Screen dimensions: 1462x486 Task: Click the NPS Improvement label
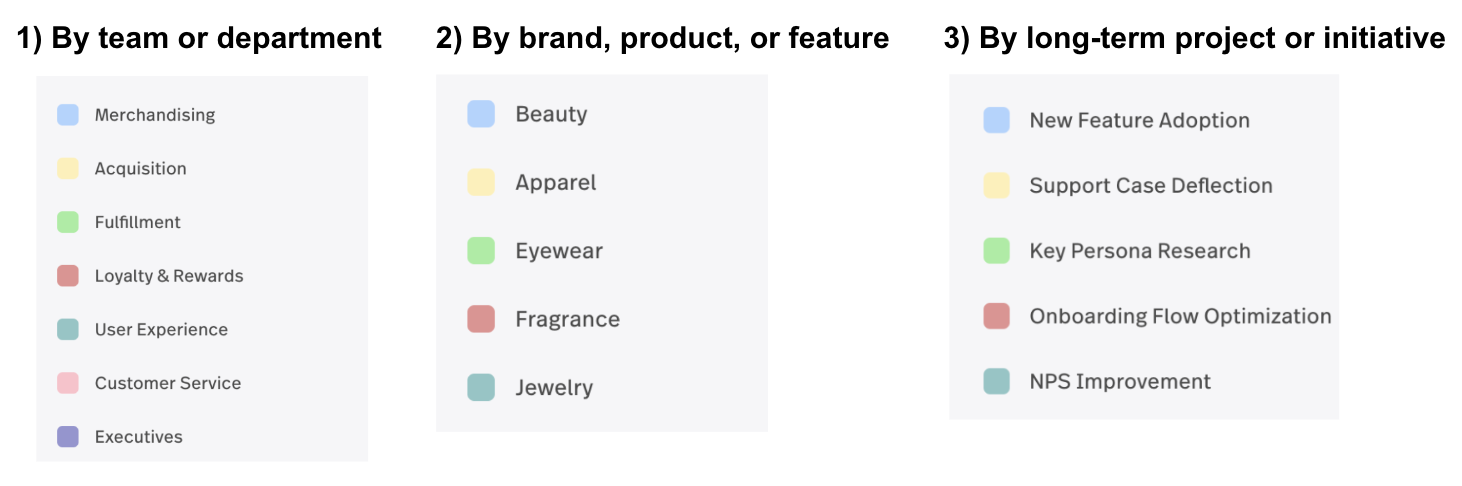[1120, 382]
